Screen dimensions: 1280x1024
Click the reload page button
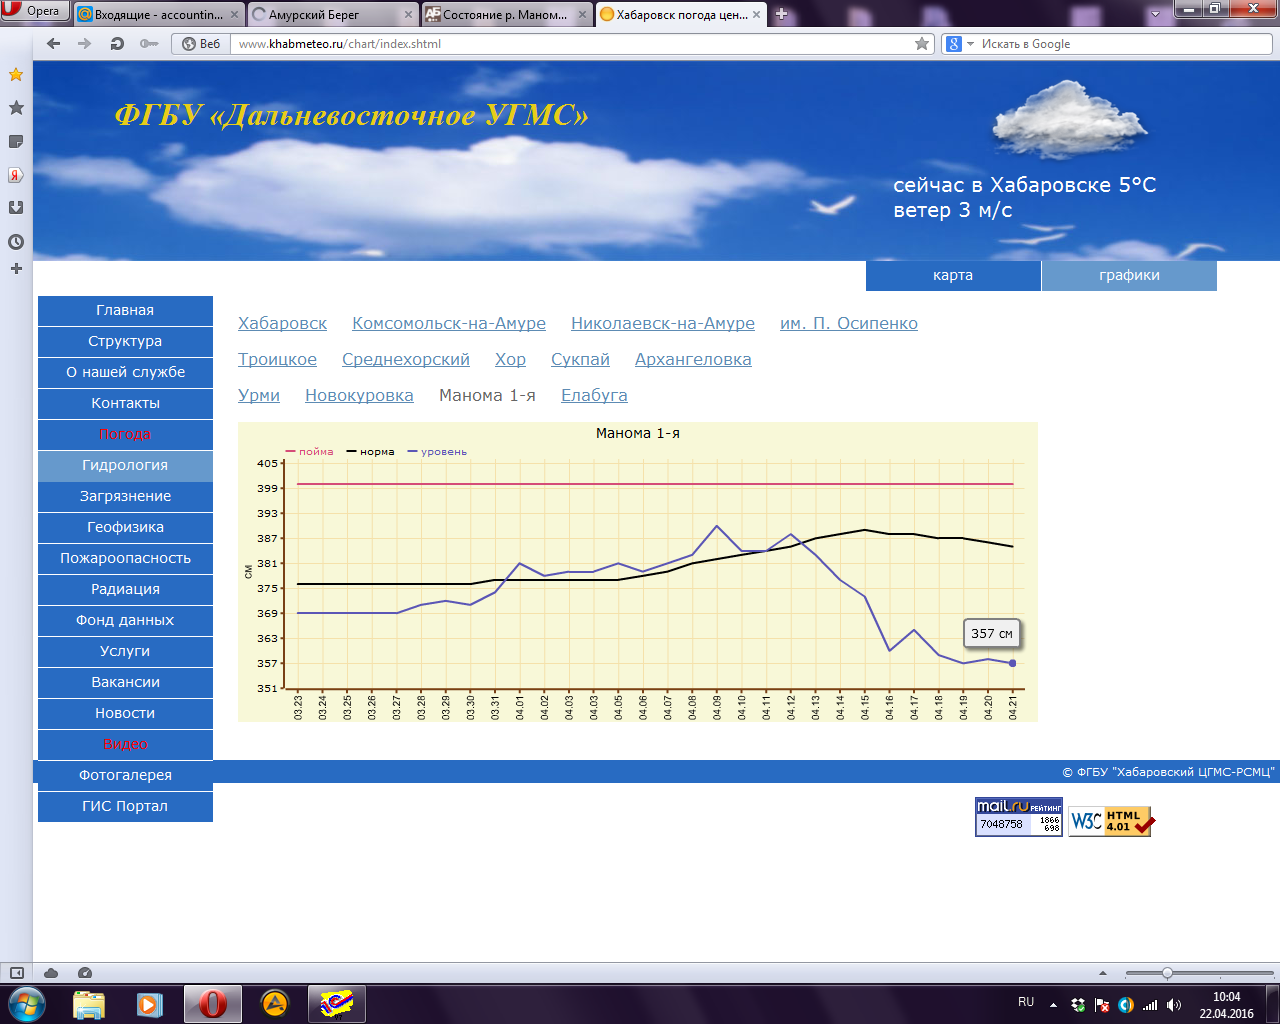pos(117,44)
